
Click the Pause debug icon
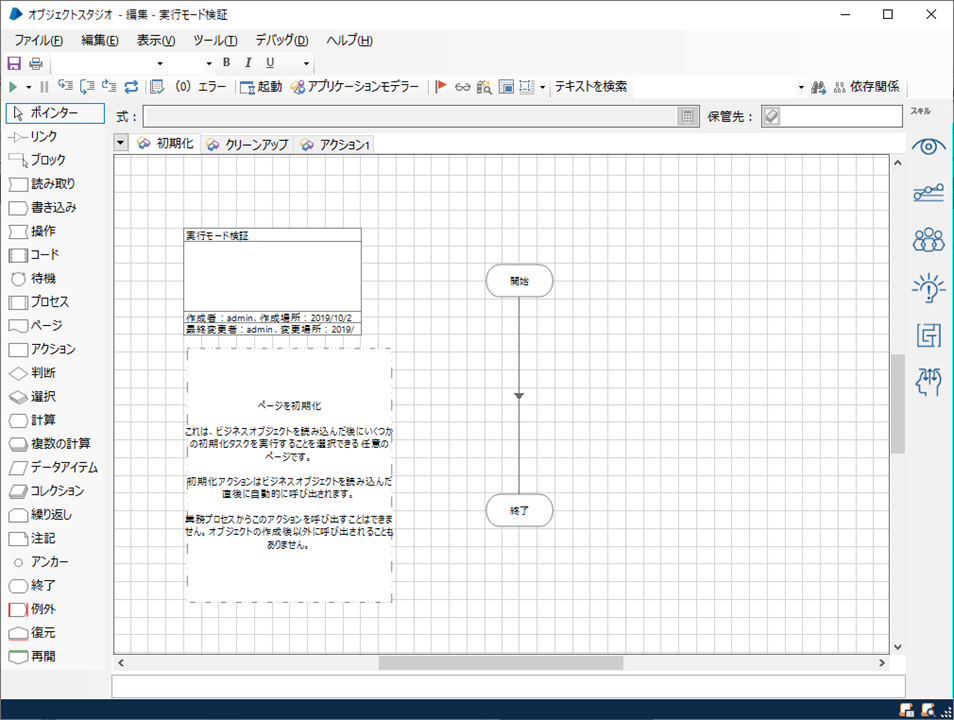pyautogui.click(x=44, y=87)
